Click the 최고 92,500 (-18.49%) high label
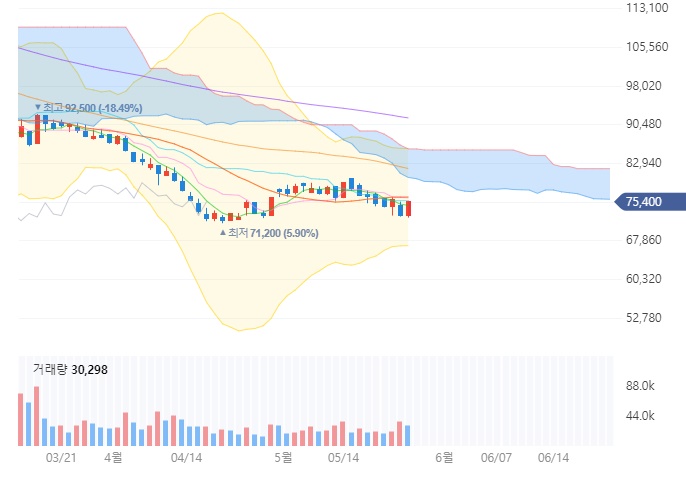Screen dimensions: 686x487 coord(88,108)
